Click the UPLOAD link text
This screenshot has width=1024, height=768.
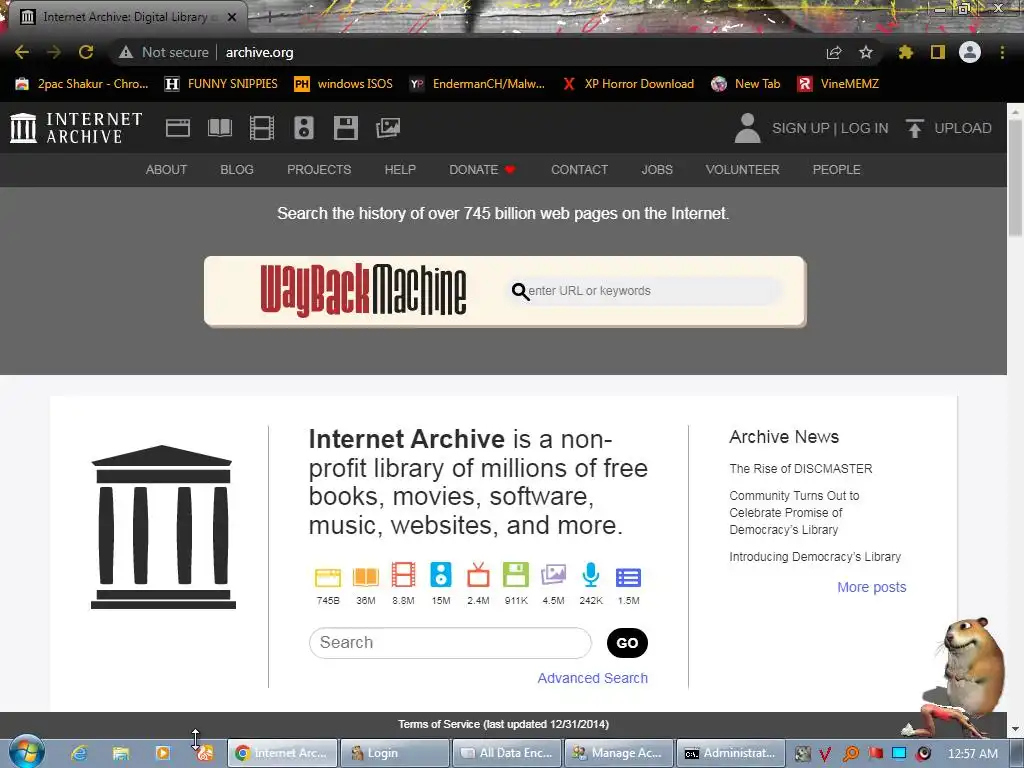point(963,128)
